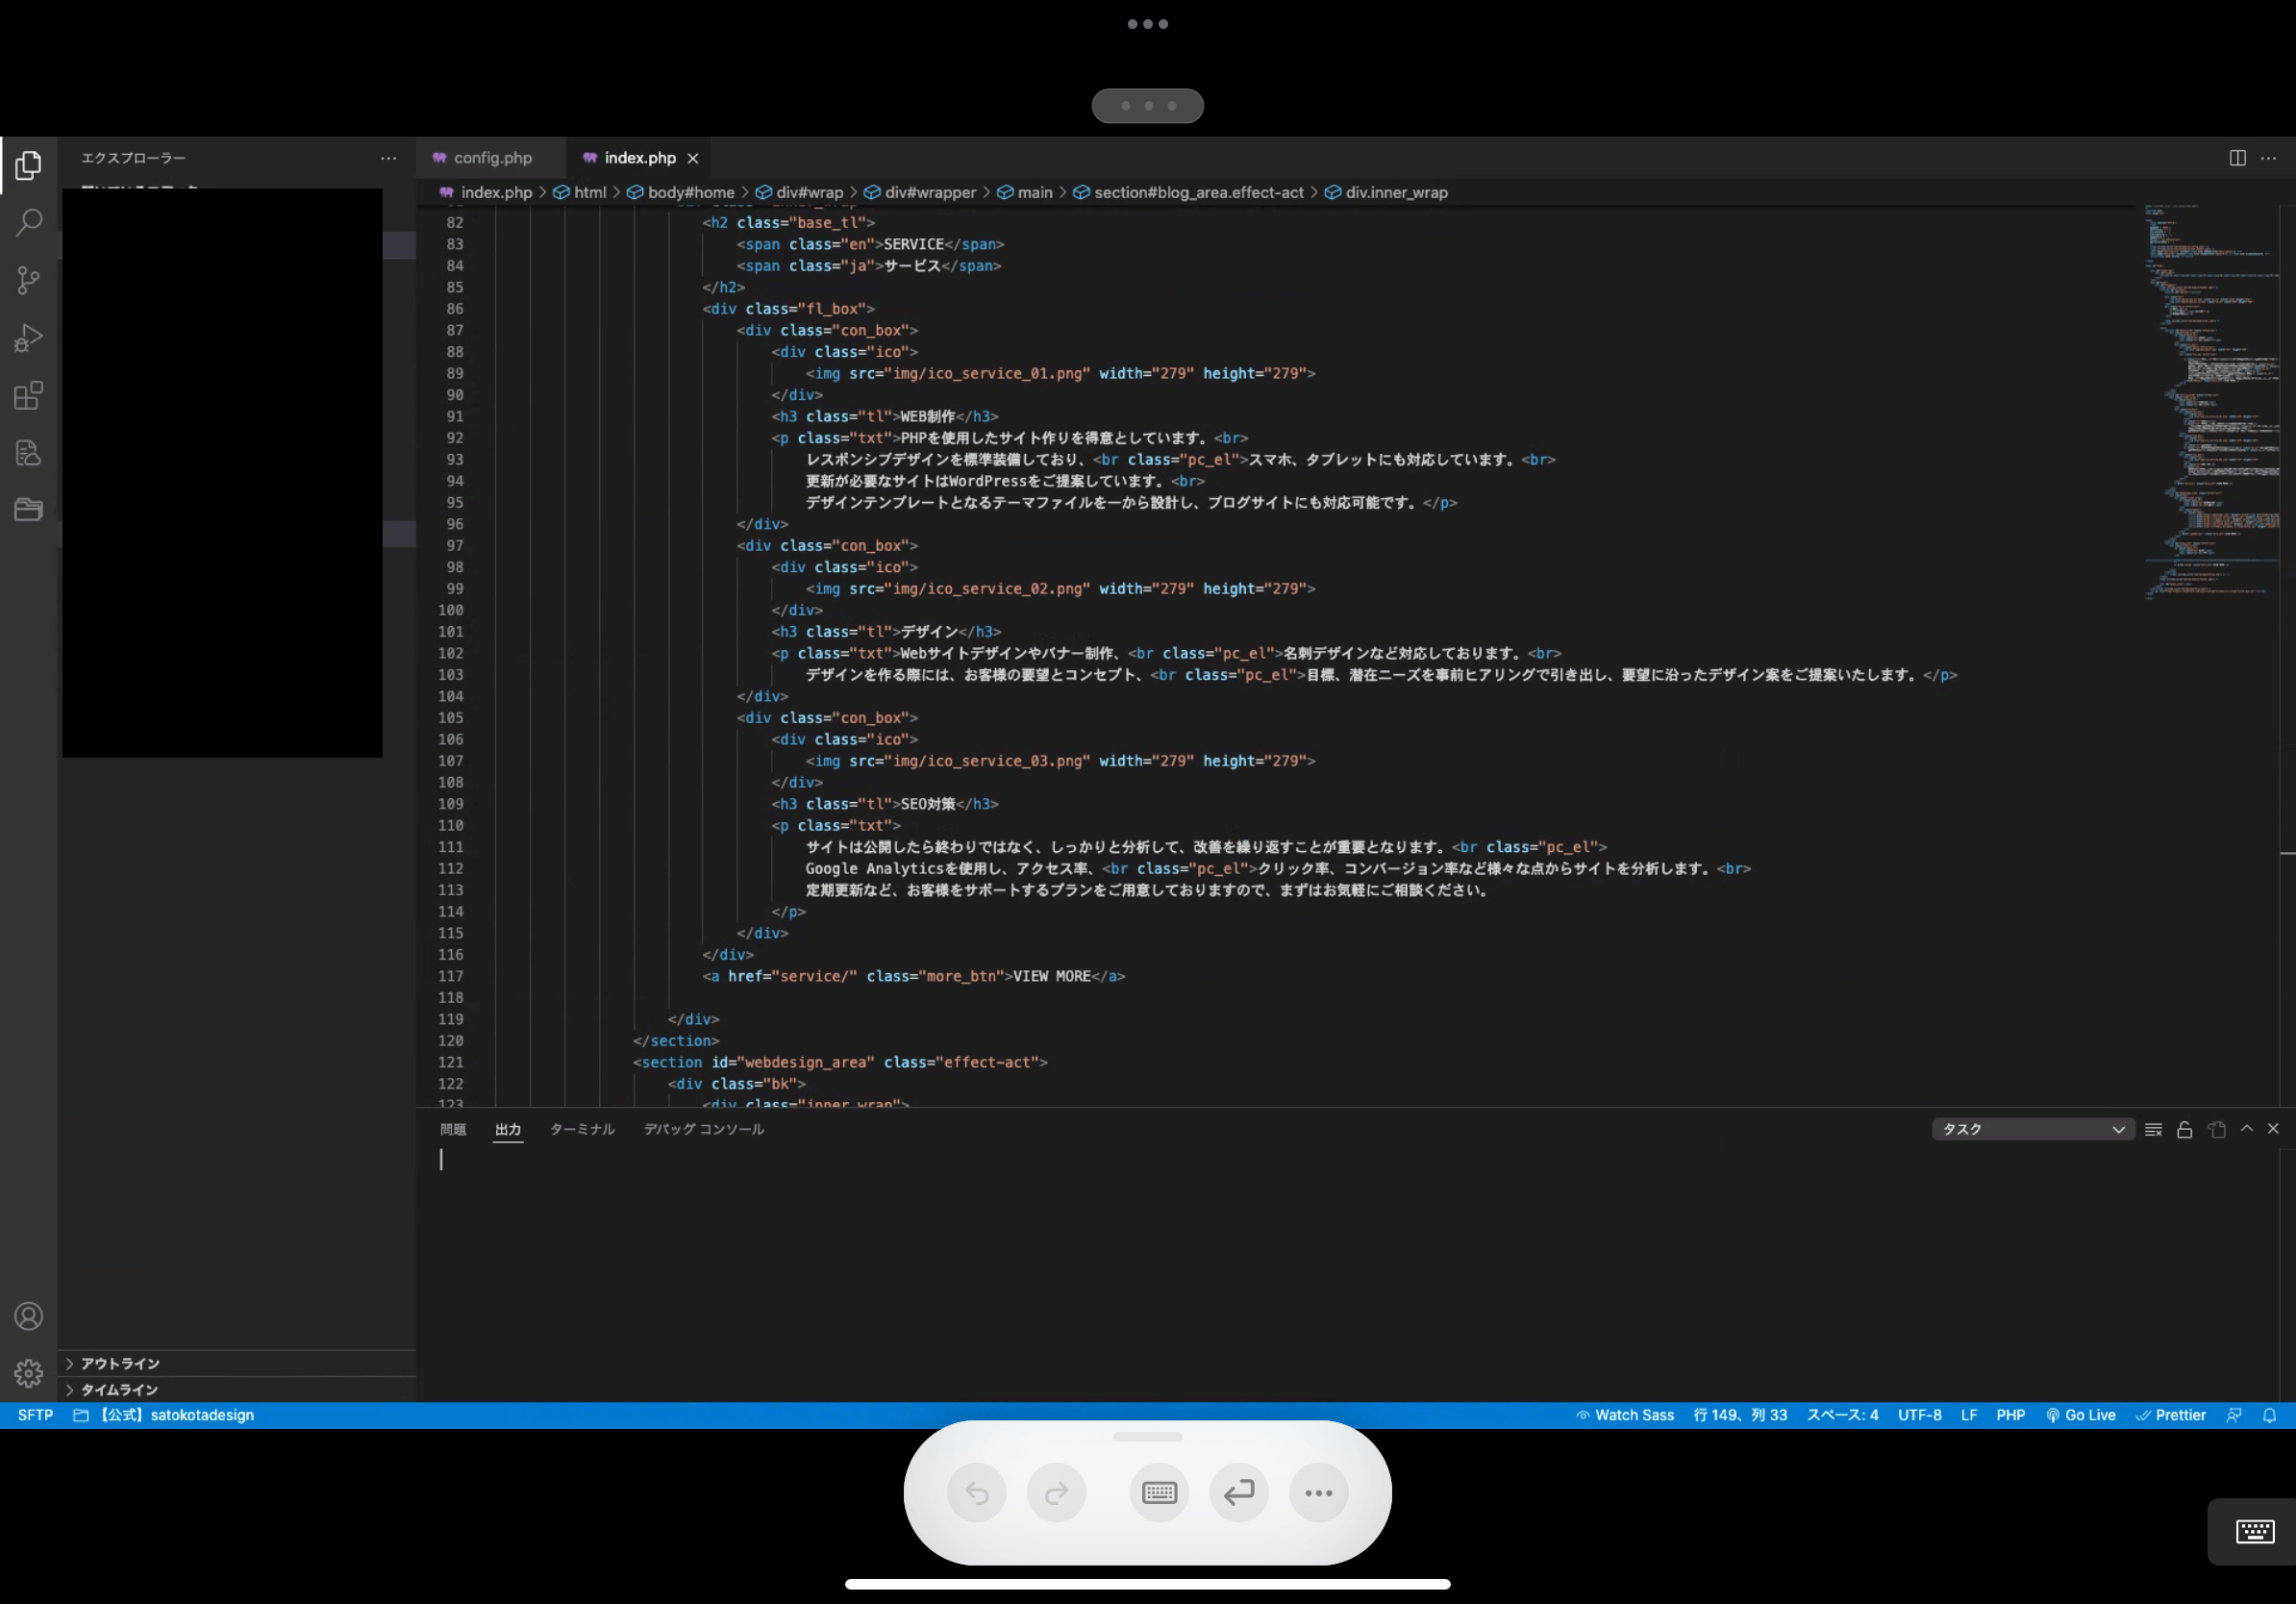The height and width of the screenshot is (1604, 2296).
Task: Toggle the iPad keyboard button in toolbar
Action: 1159,1493
